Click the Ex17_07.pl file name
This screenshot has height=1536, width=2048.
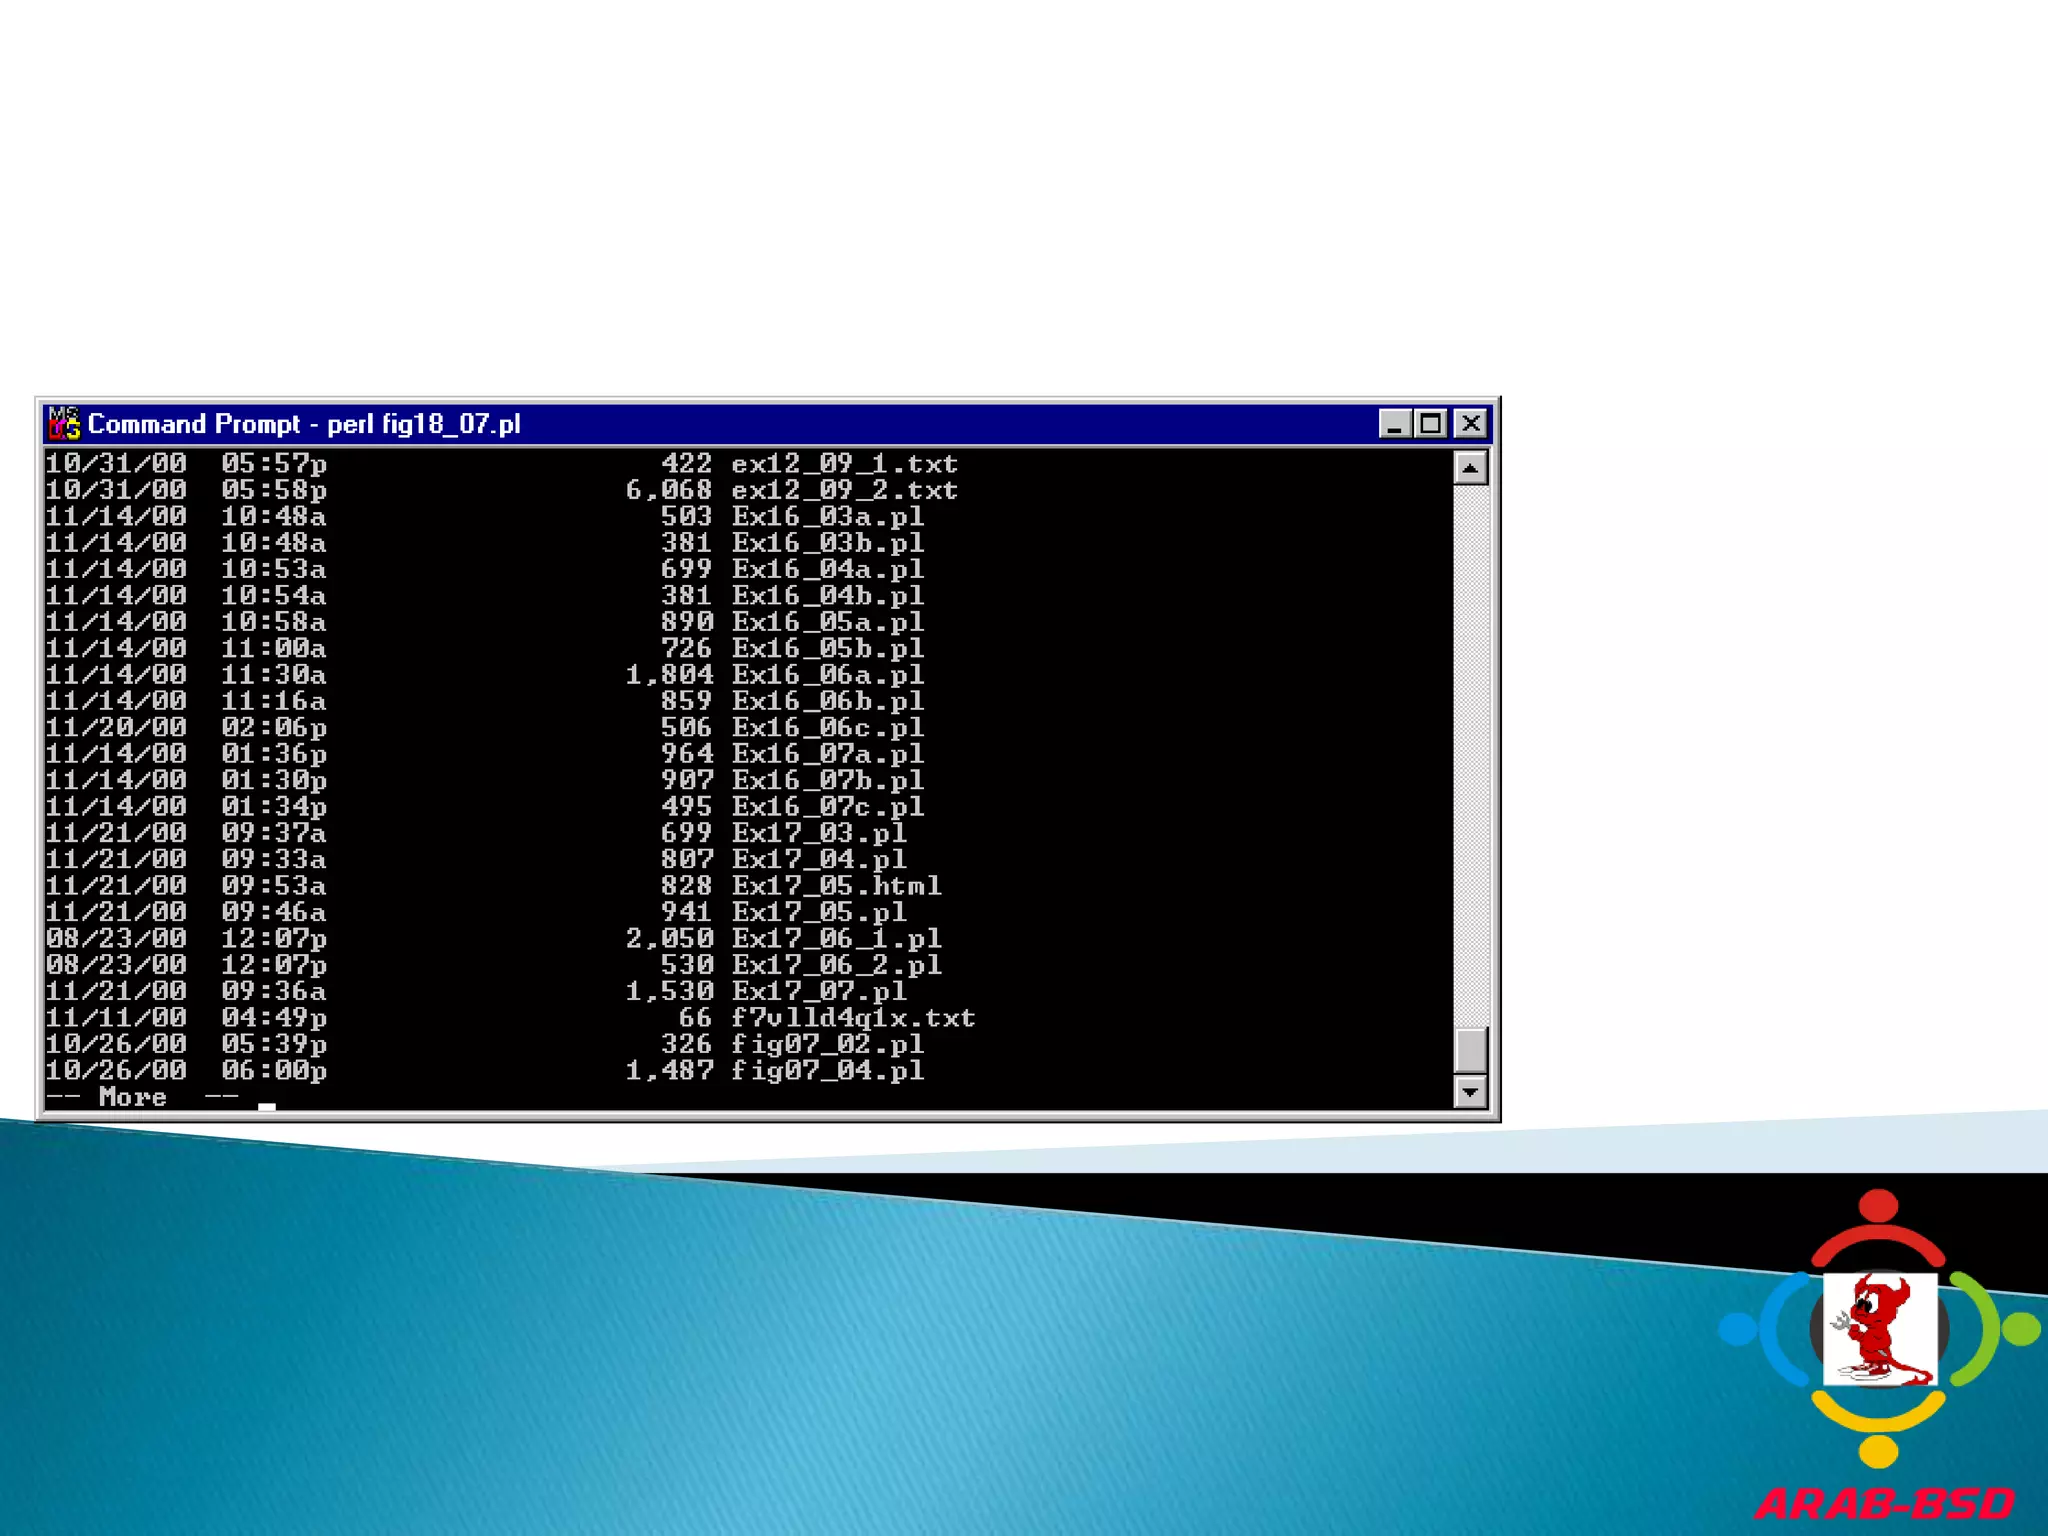click(818, 991)
